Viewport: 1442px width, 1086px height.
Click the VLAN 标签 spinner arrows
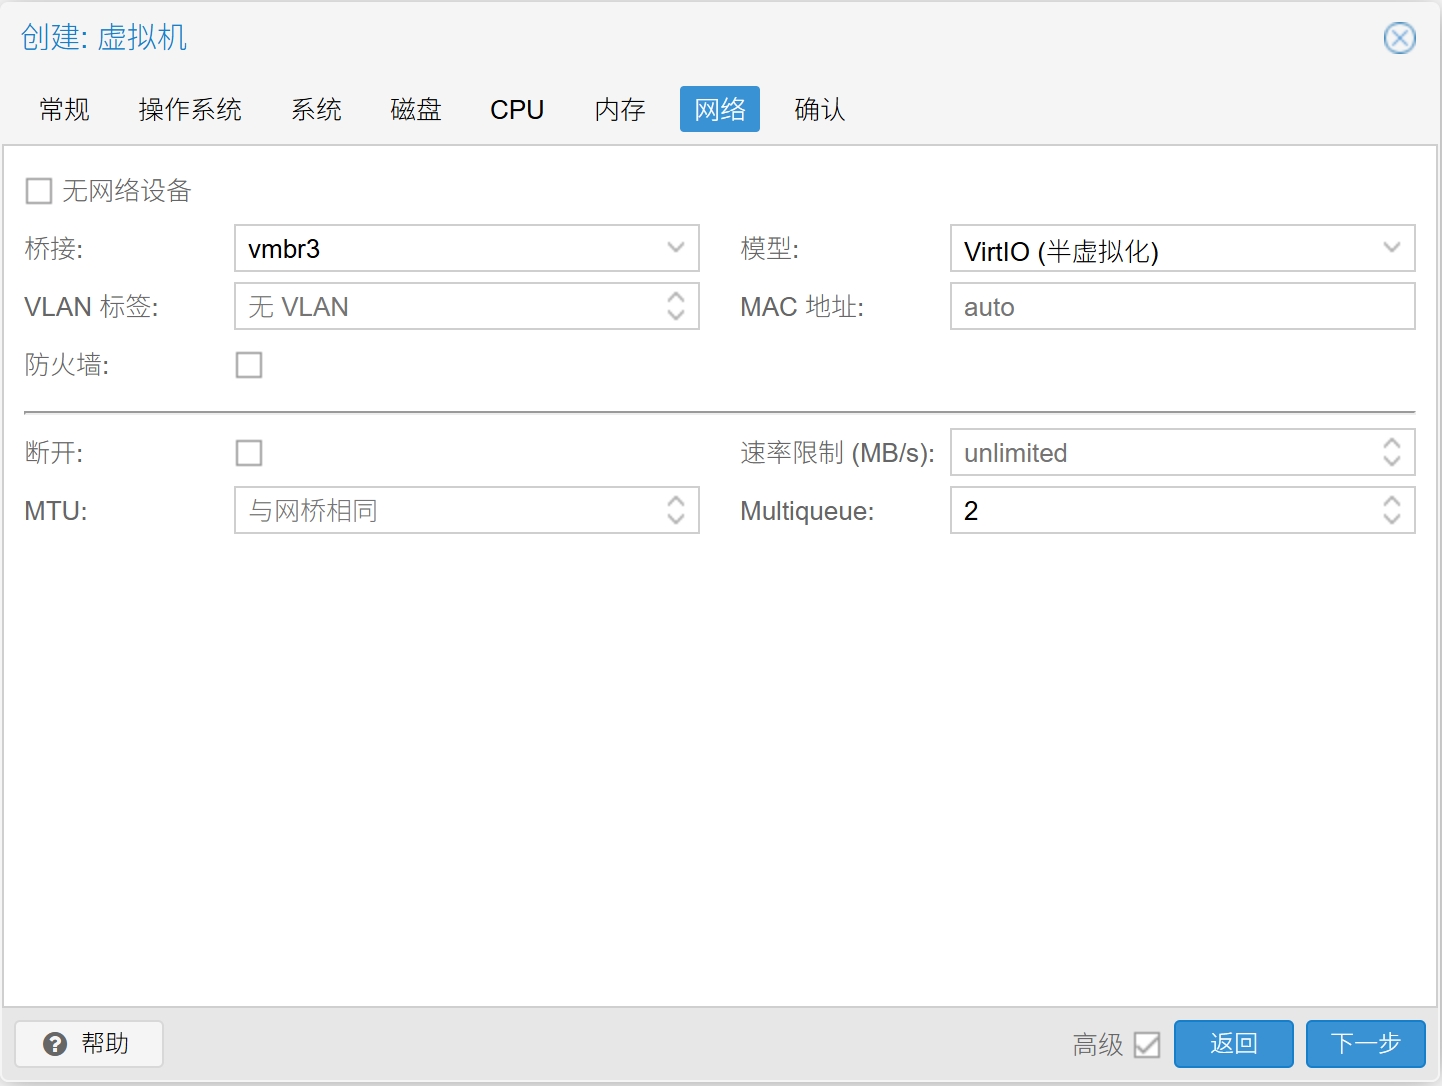tap(676, 306)
